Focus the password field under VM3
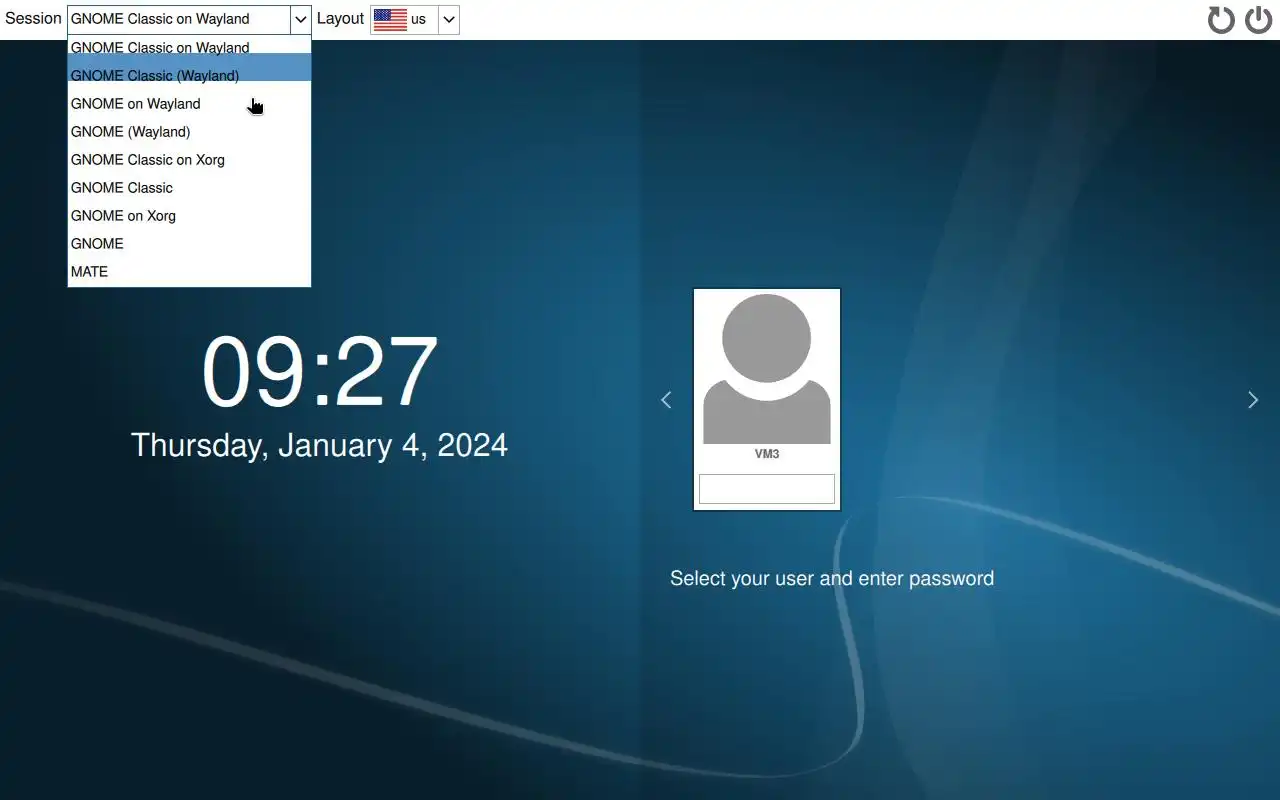 coord(767,489)
